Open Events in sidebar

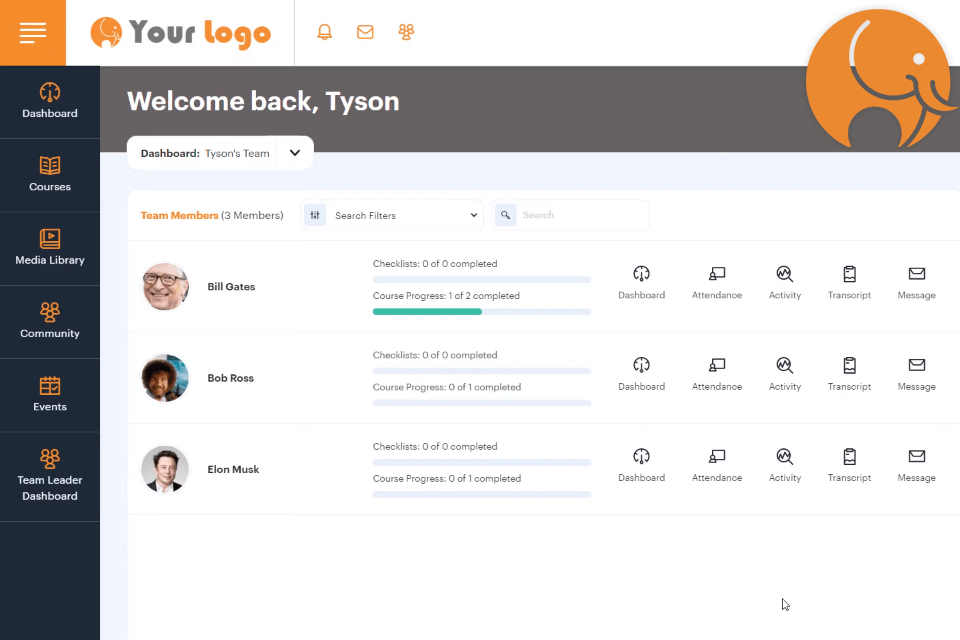[x=50, y=396]
